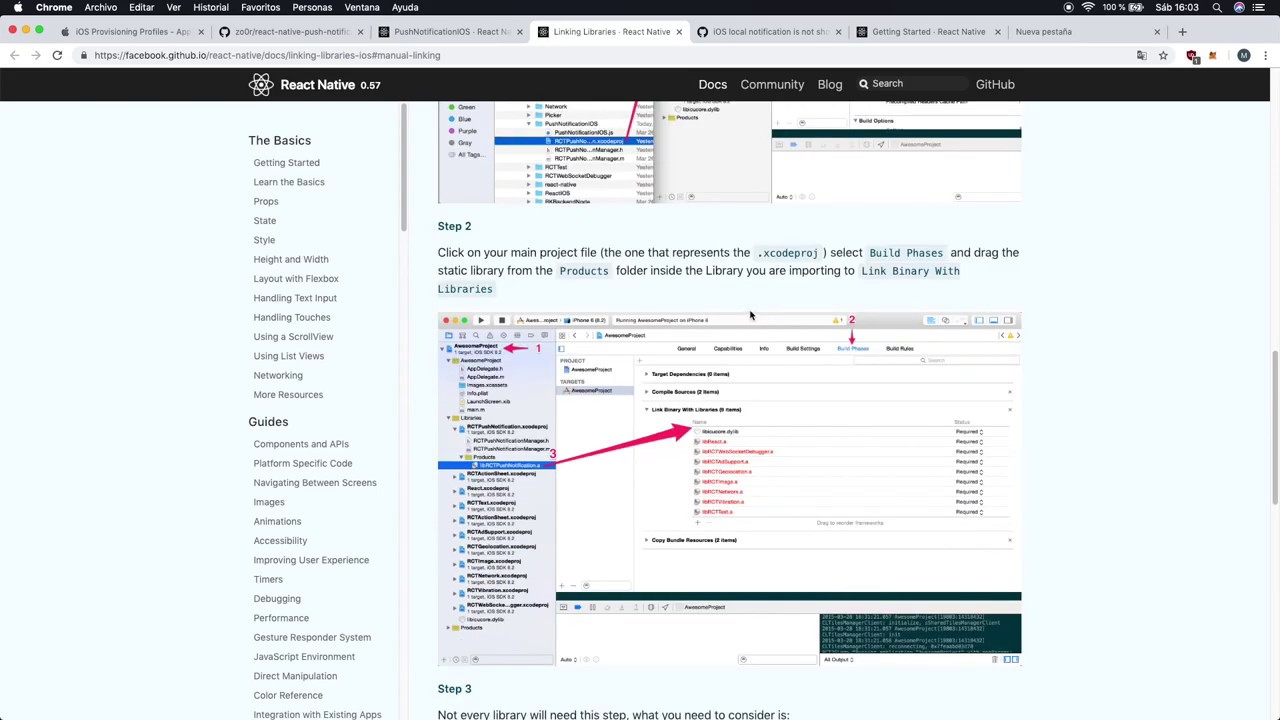This screenshot has height=720, width=1280.
Task: Open the Ventana menu
Action: click(362, 7)
